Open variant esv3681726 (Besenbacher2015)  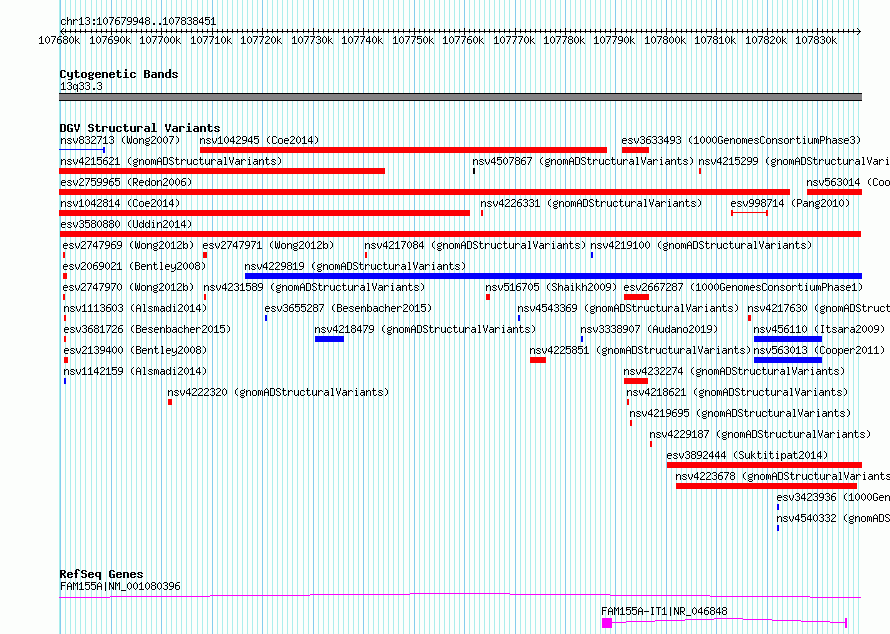coord(147,329)
